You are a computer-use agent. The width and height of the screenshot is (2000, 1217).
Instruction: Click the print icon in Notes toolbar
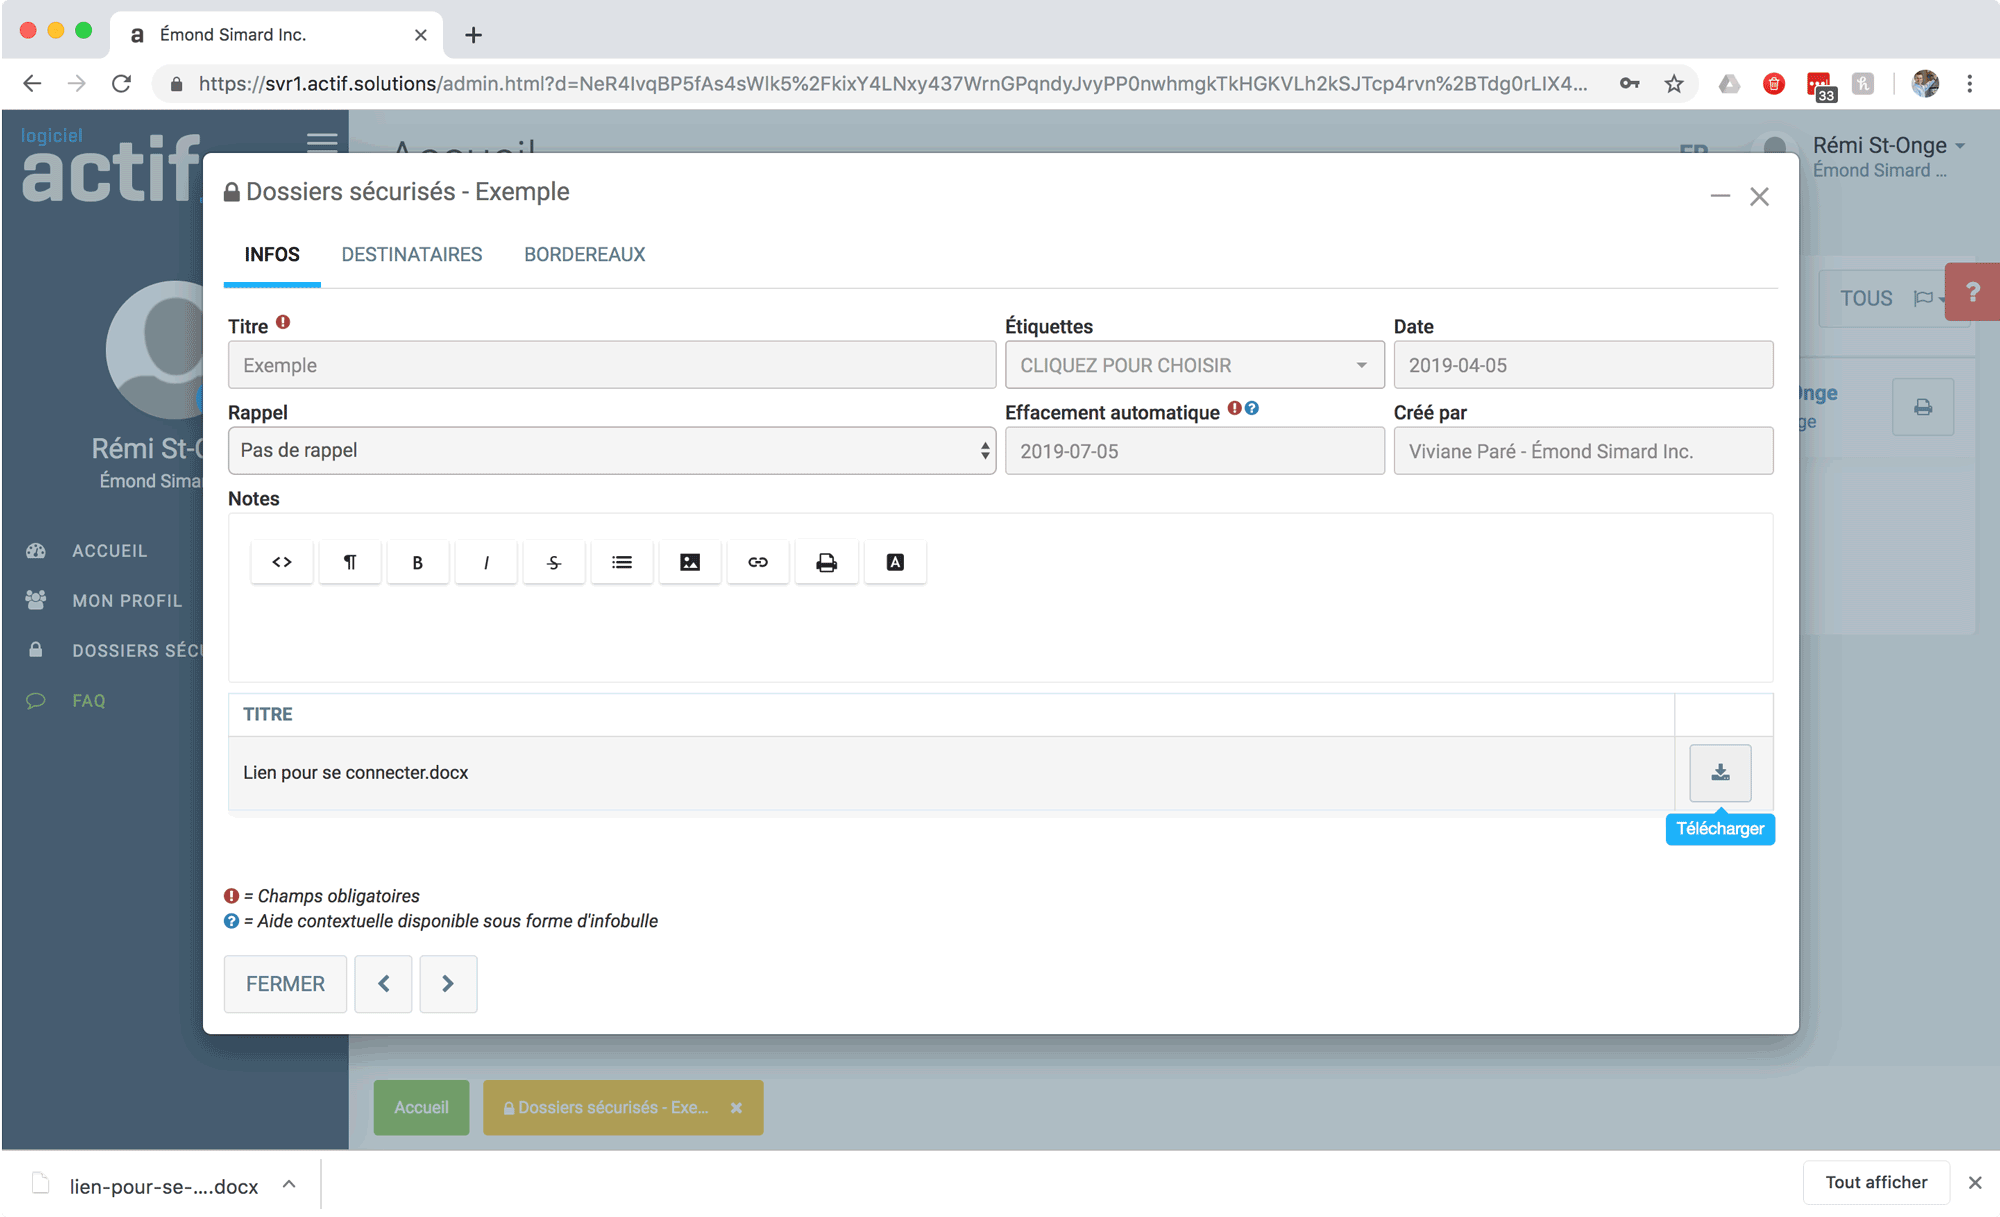pos(826,562)
